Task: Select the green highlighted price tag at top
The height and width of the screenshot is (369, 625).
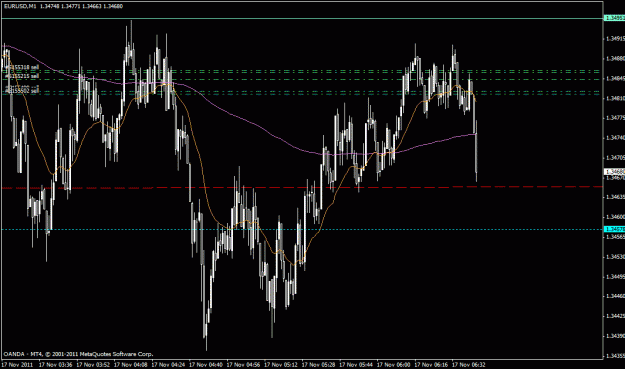Action: pos(615,18)
